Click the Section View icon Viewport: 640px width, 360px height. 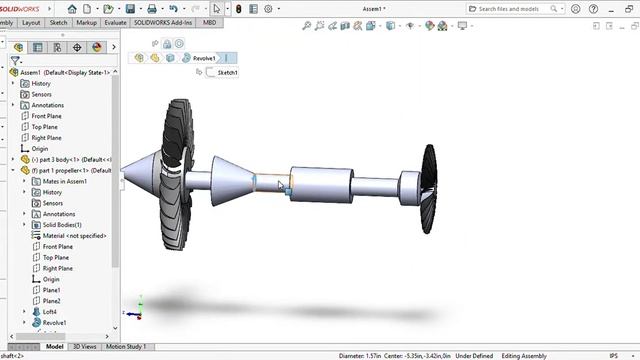point(345,26)
